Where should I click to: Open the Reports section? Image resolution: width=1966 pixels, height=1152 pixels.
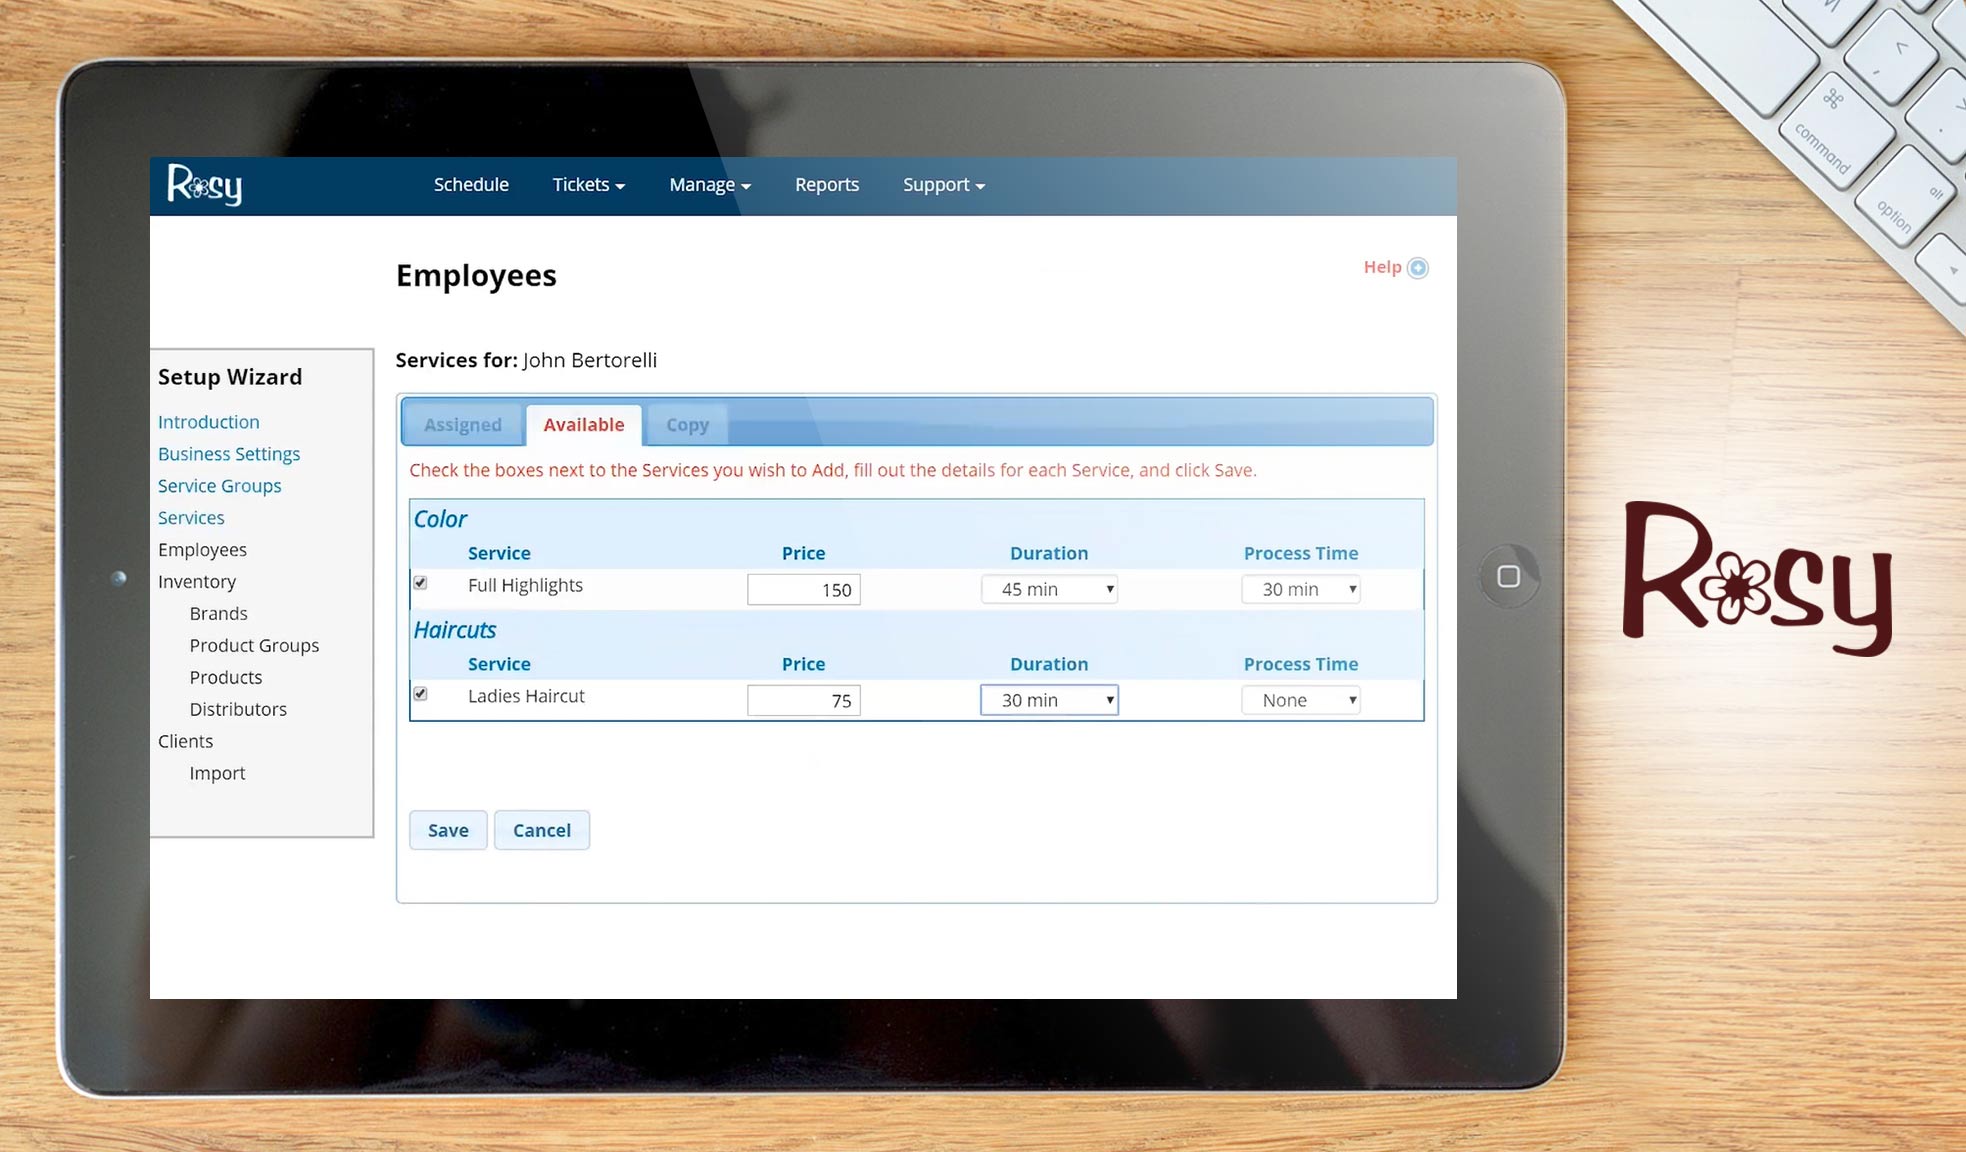pos(826,184)
